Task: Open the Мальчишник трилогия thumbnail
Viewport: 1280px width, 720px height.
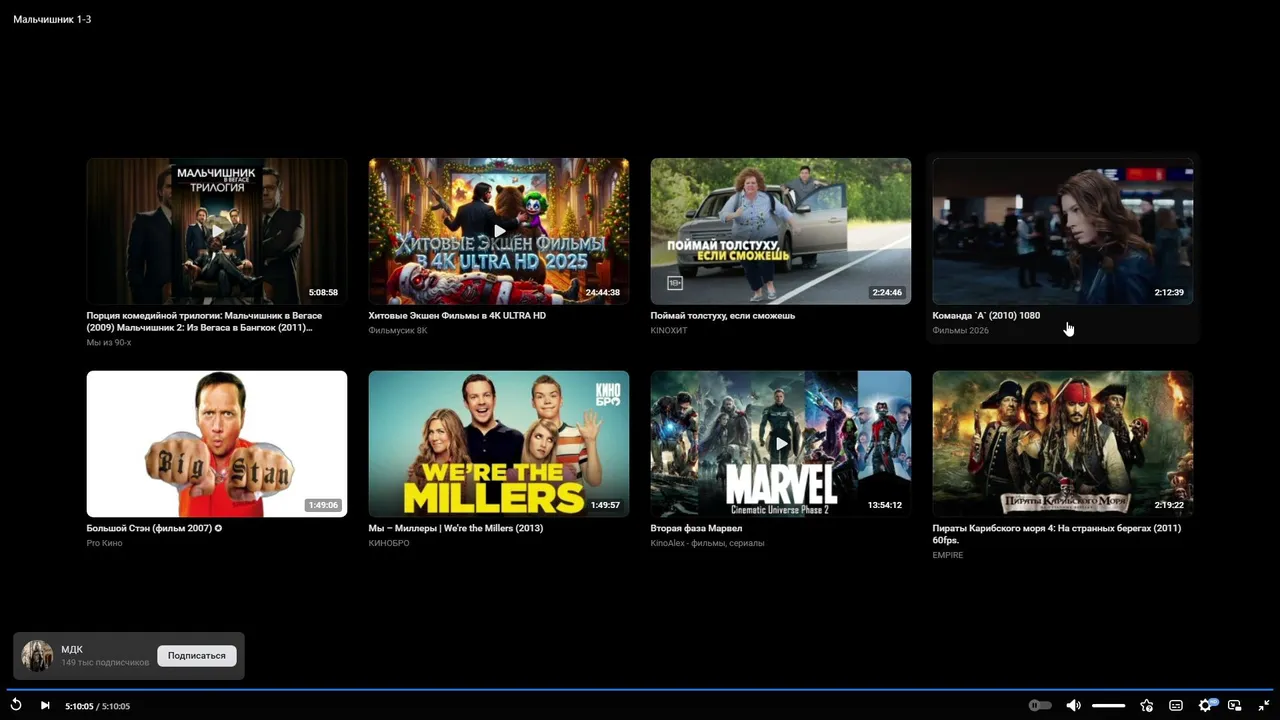Action: (217, 231)
